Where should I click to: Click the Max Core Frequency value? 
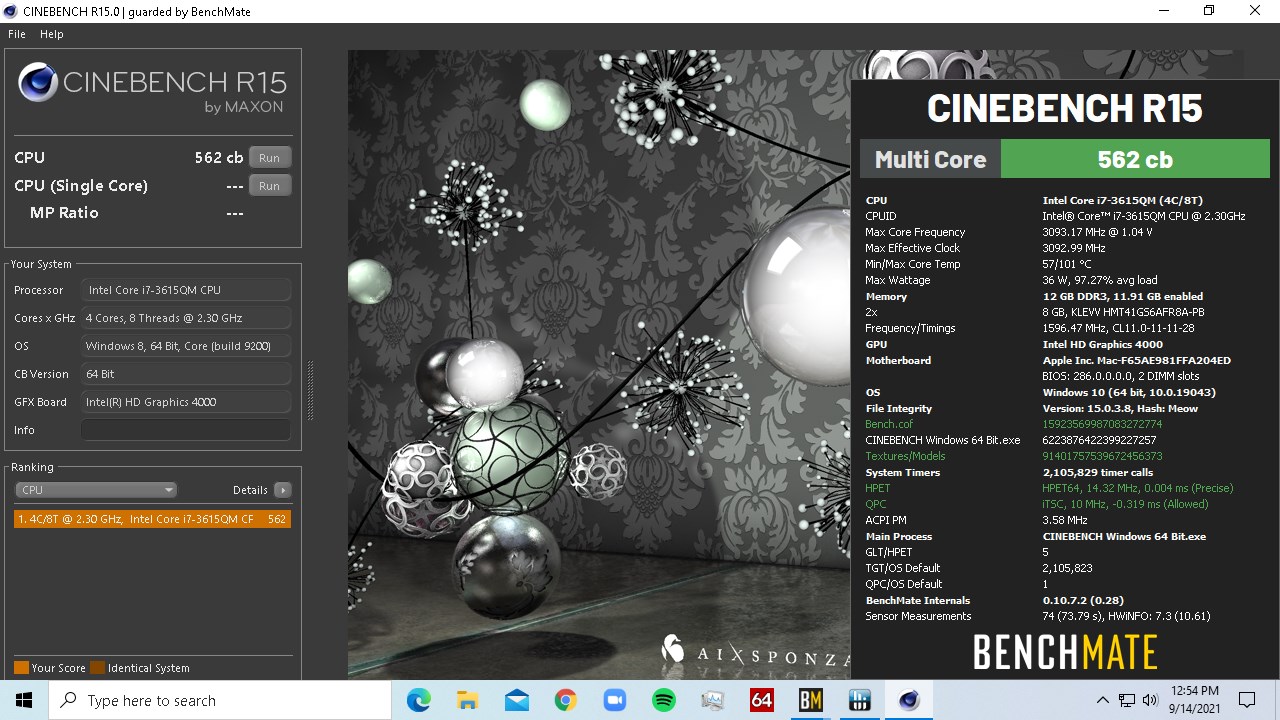[1097, 232]
